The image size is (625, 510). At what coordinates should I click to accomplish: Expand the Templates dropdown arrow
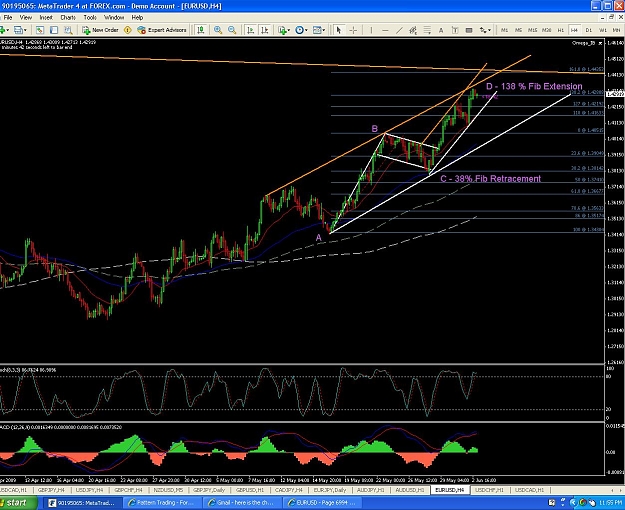(324, 30)
